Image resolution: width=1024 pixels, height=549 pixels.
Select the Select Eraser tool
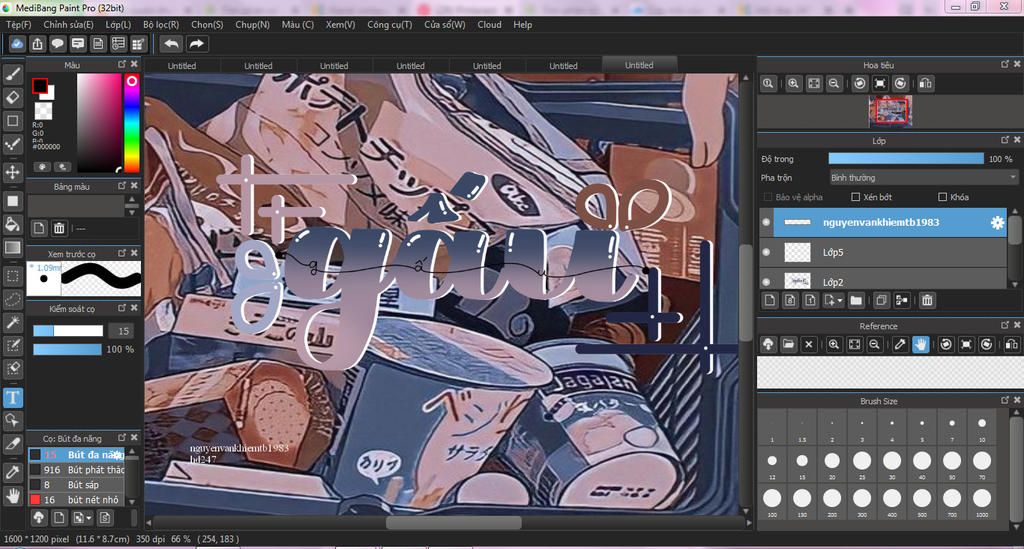click(x=12, y=369)
